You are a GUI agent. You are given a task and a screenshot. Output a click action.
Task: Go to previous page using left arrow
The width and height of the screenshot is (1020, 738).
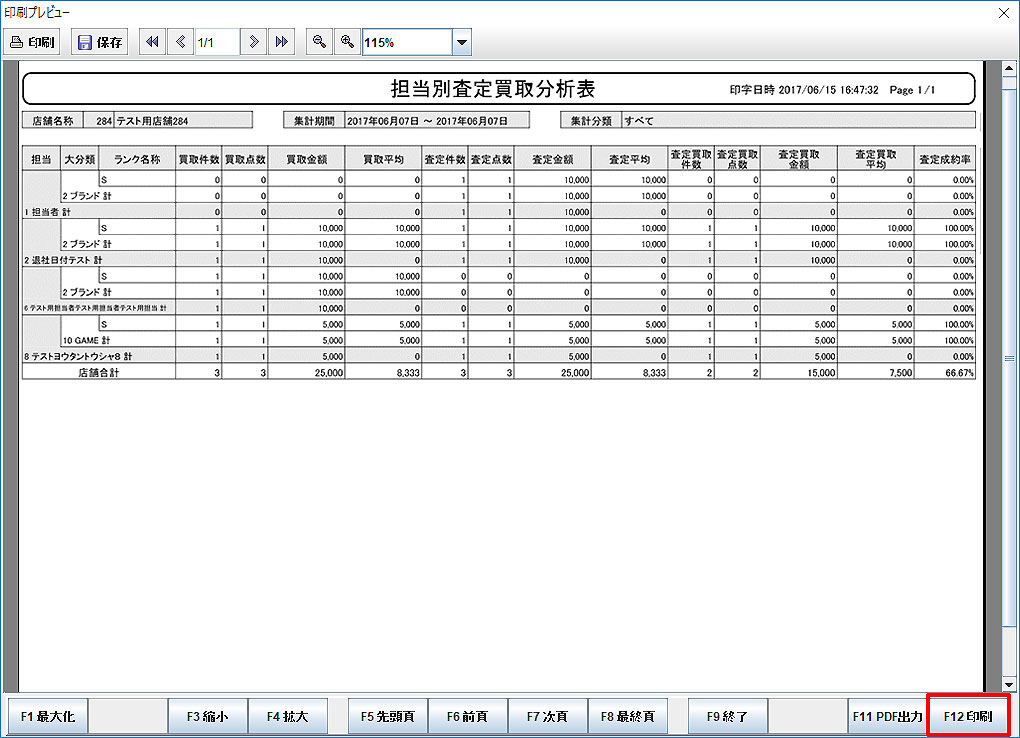click(180, 42)
